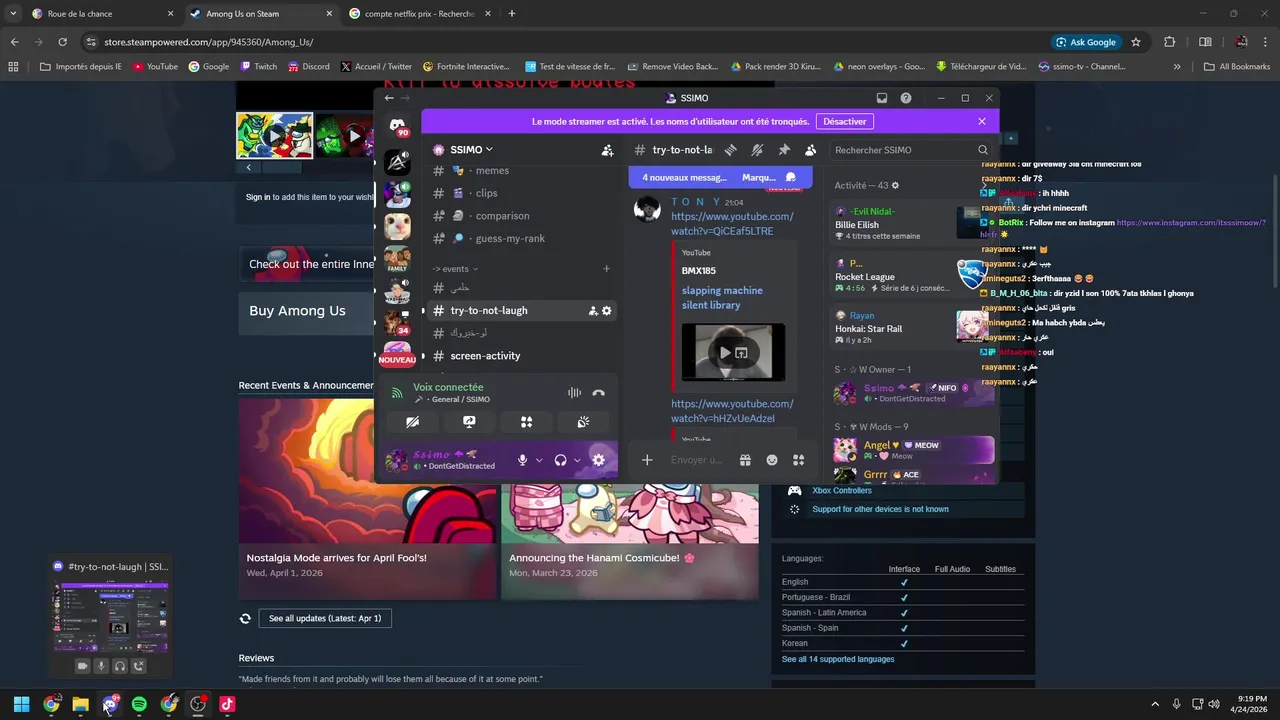Show hidden system tray icons

click(x=1155, y=704)
